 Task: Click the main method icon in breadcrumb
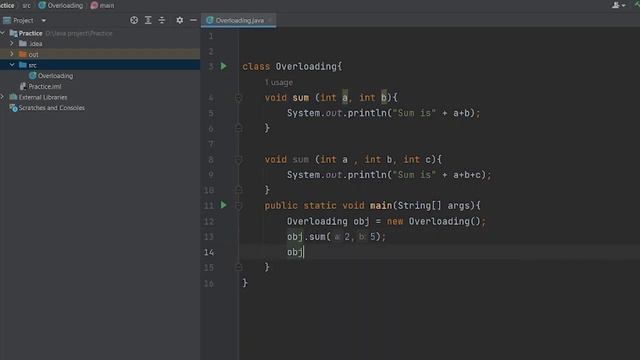click(94, 5)
